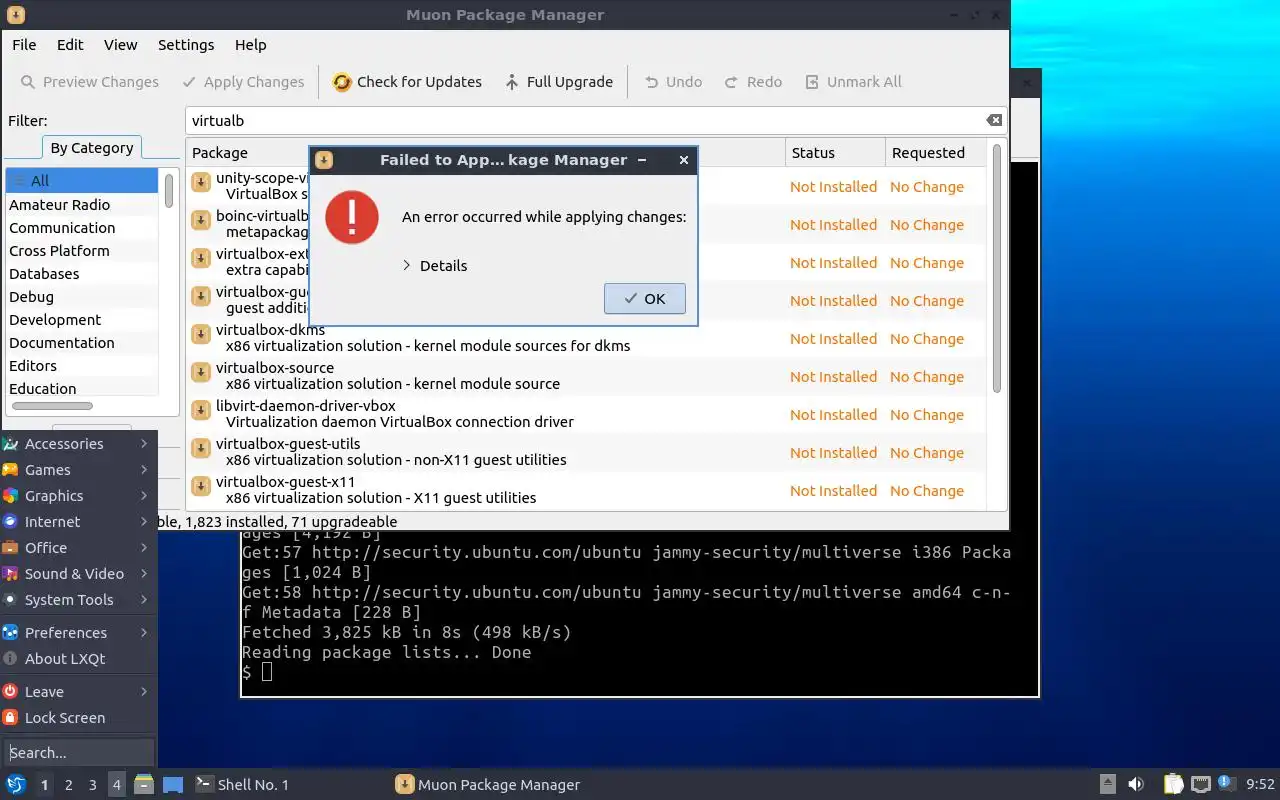Screen dimensions: 1280x800
Task: Click the red error icon in the dialog
Action: point(352,217)
